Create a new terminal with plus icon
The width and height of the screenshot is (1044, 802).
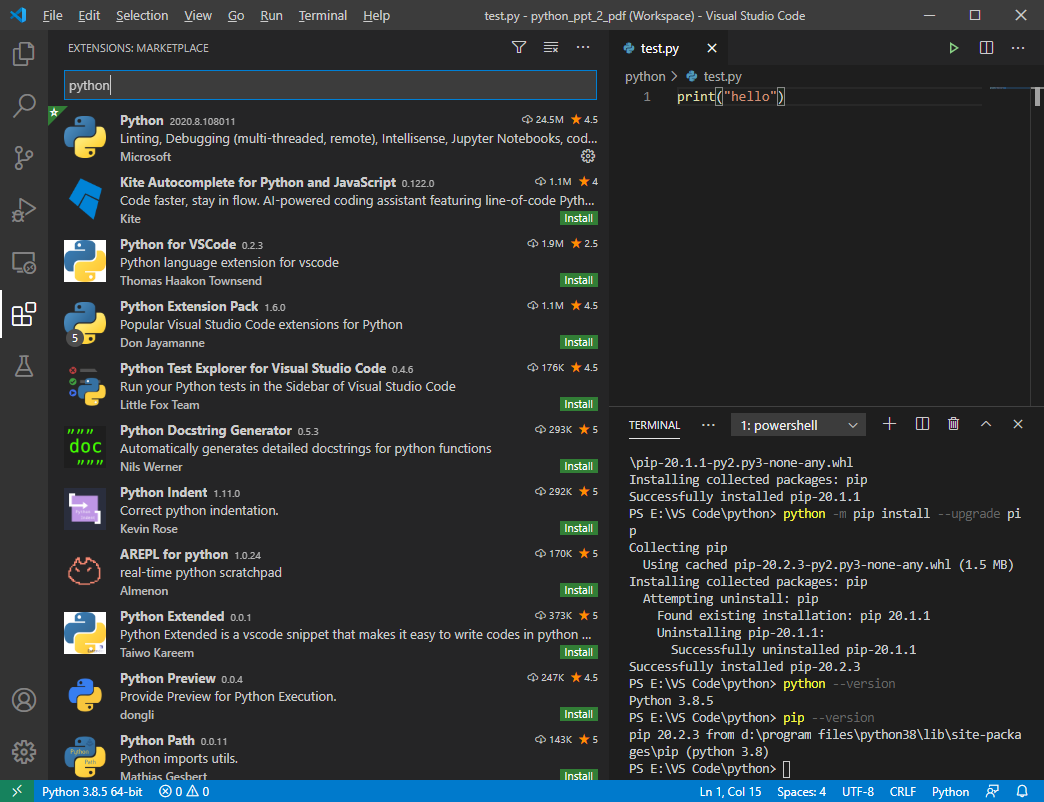(890, 424)
